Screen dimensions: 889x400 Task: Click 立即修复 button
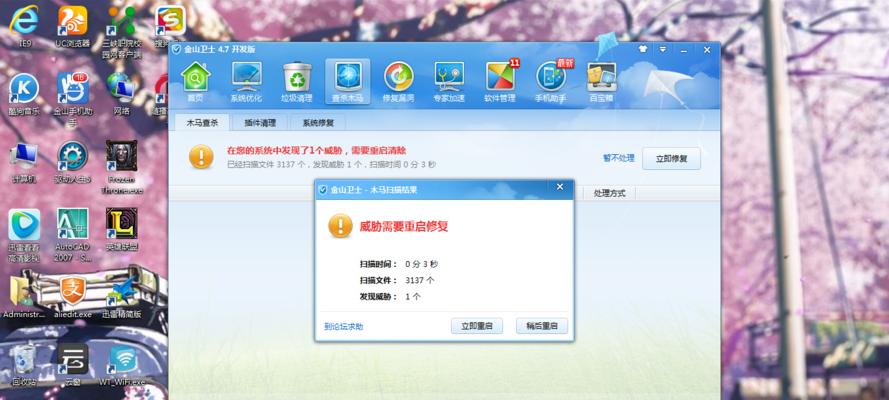[x=671, y=159]
